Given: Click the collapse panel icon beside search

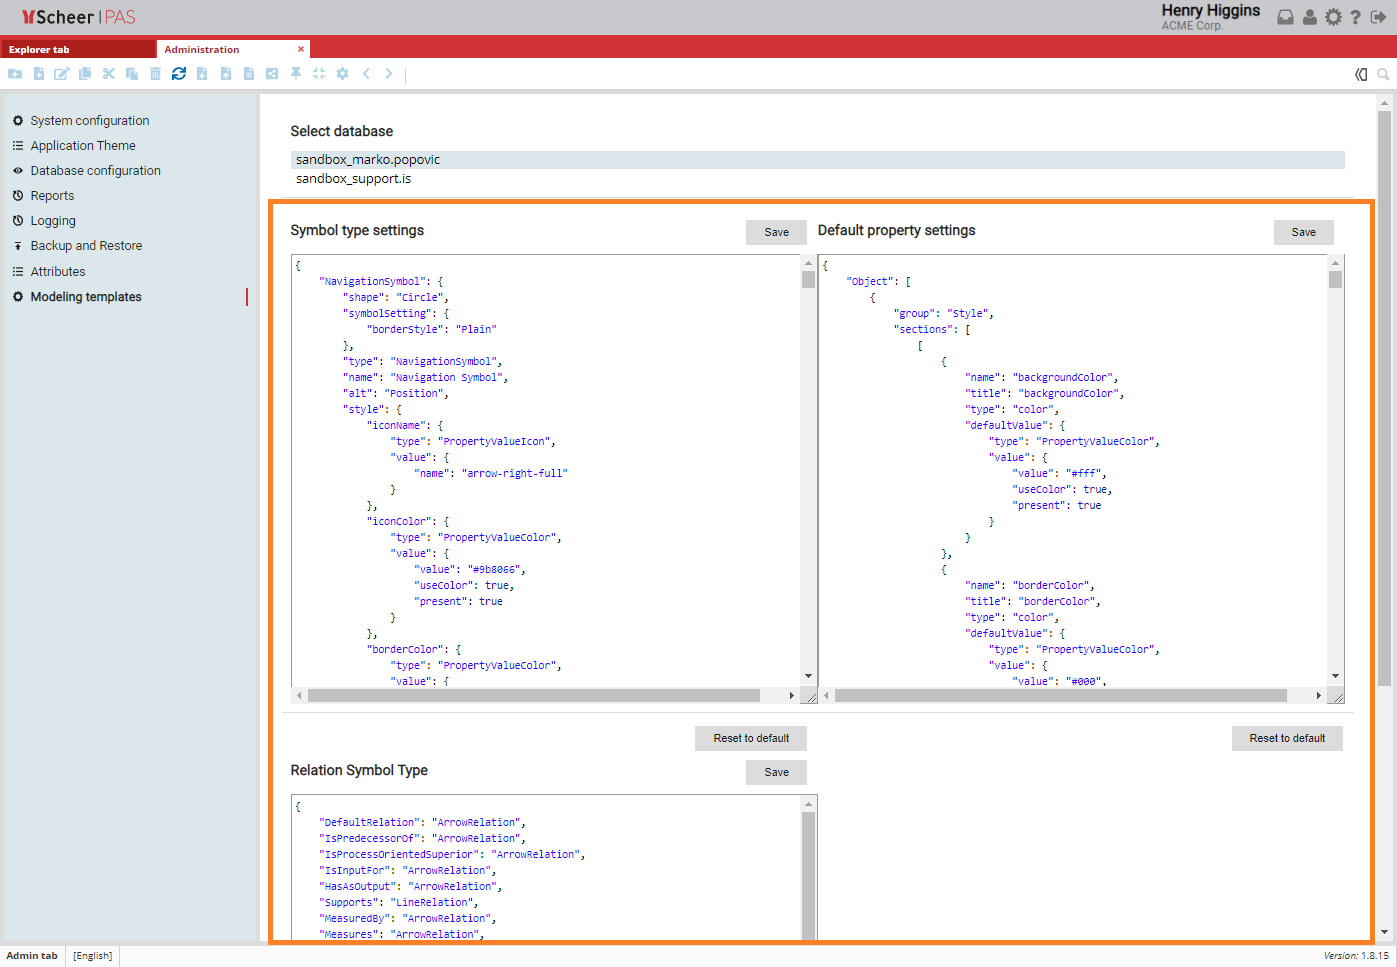Looking at the screenshot, I should 1361,74.
